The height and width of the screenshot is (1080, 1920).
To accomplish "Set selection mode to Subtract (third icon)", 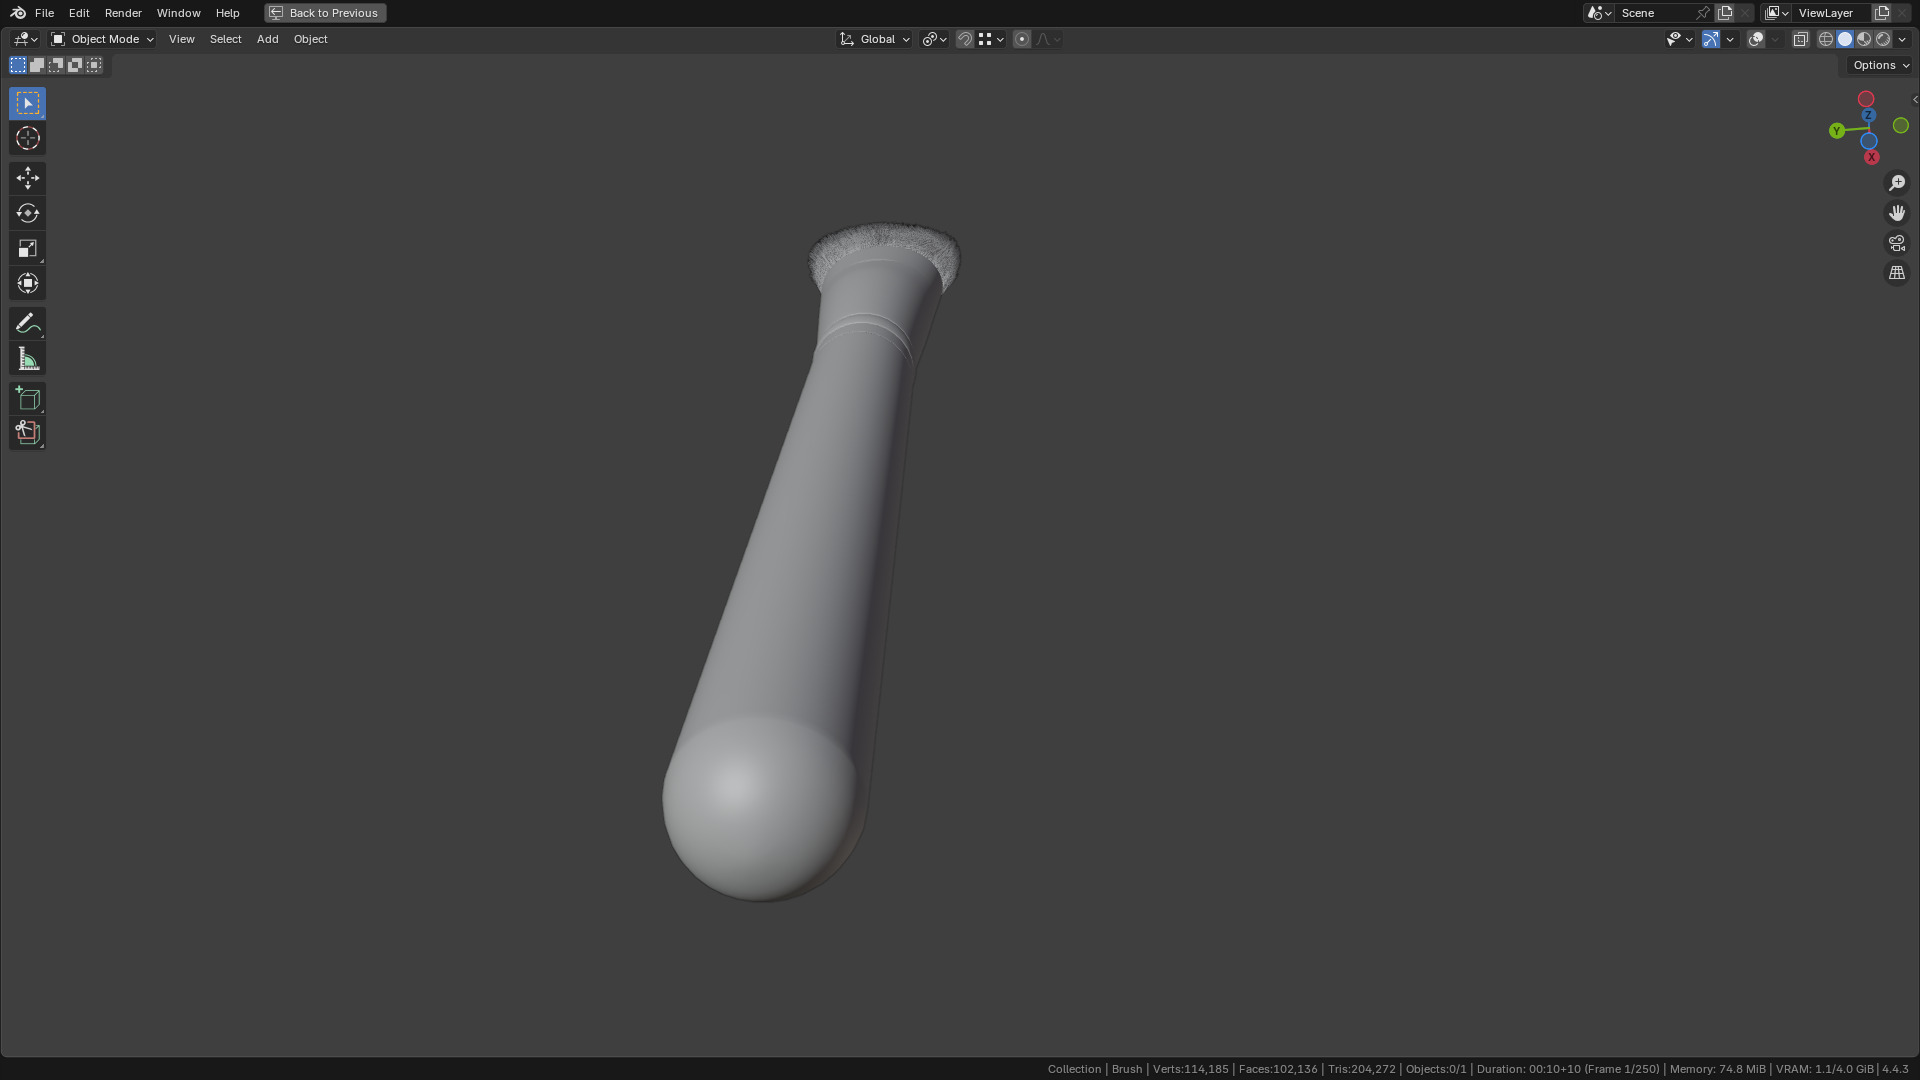I will [56, 65].
